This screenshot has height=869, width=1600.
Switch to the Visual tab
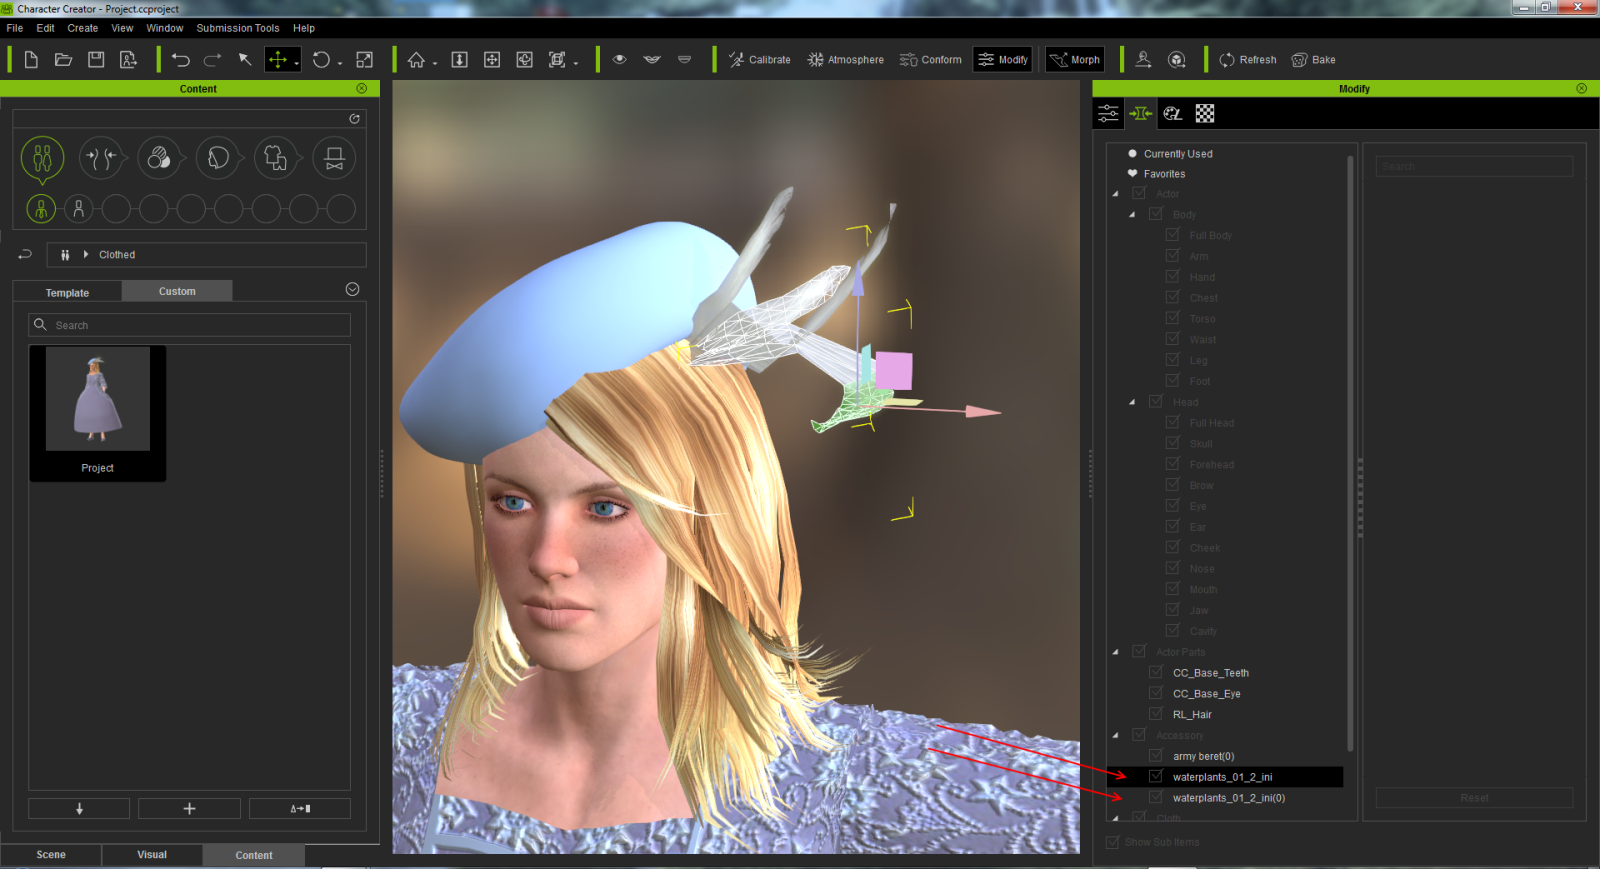pos(152,855)
